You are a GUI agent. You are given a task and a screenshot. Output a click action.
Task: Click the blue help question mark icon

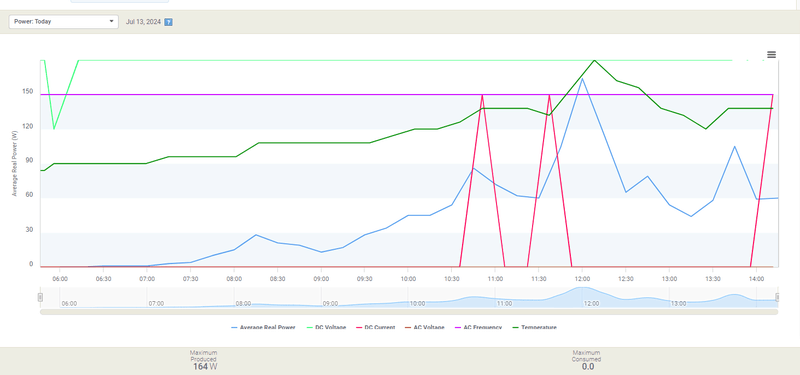click(x=168, y=22)
